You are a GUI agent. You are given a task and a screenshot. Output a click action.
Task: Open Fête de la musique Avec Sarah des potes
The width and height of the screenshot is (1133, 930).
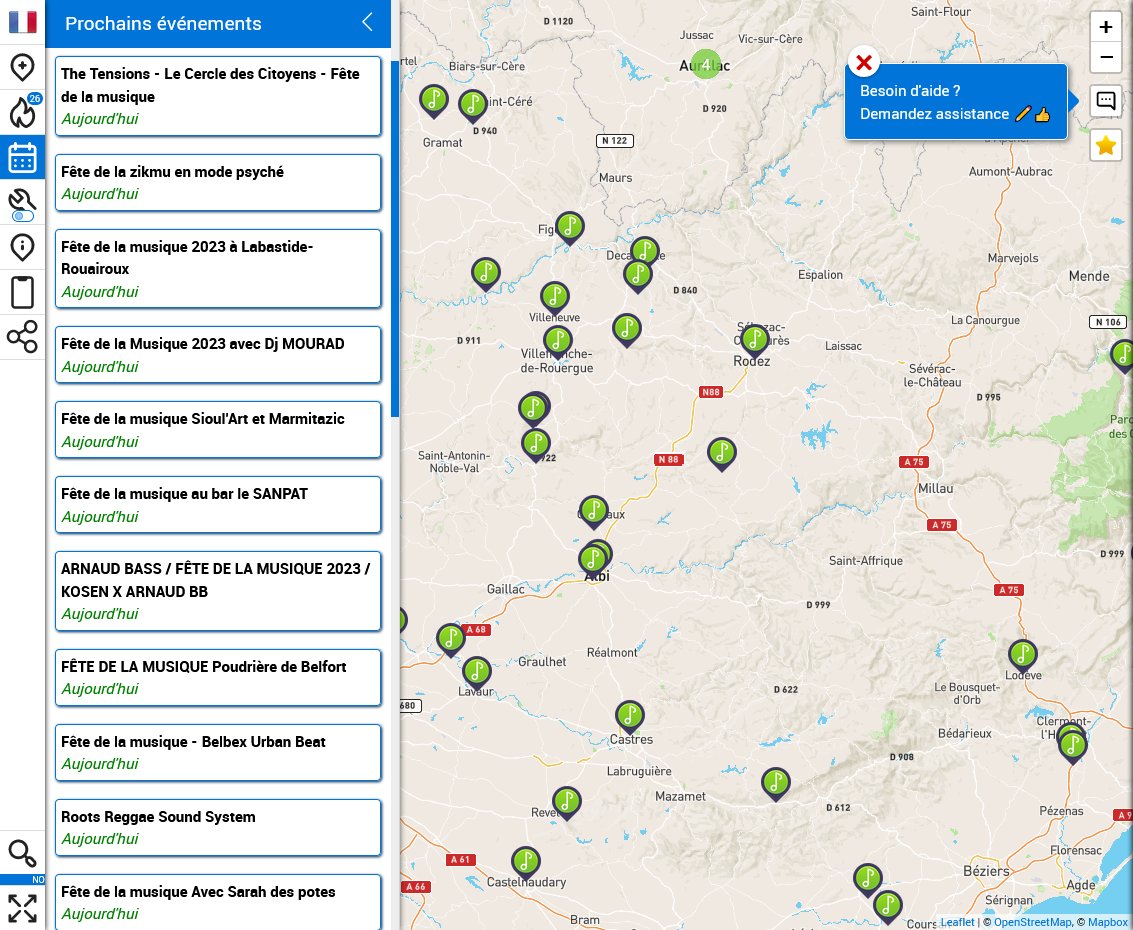[x=218, y=903]
